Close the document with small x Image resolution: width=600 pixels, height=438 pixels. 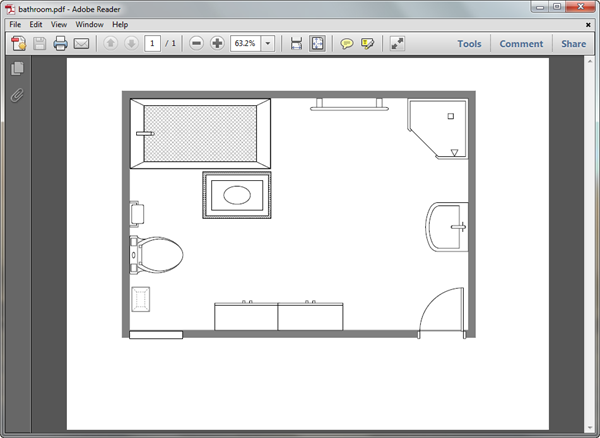(588, 25)
